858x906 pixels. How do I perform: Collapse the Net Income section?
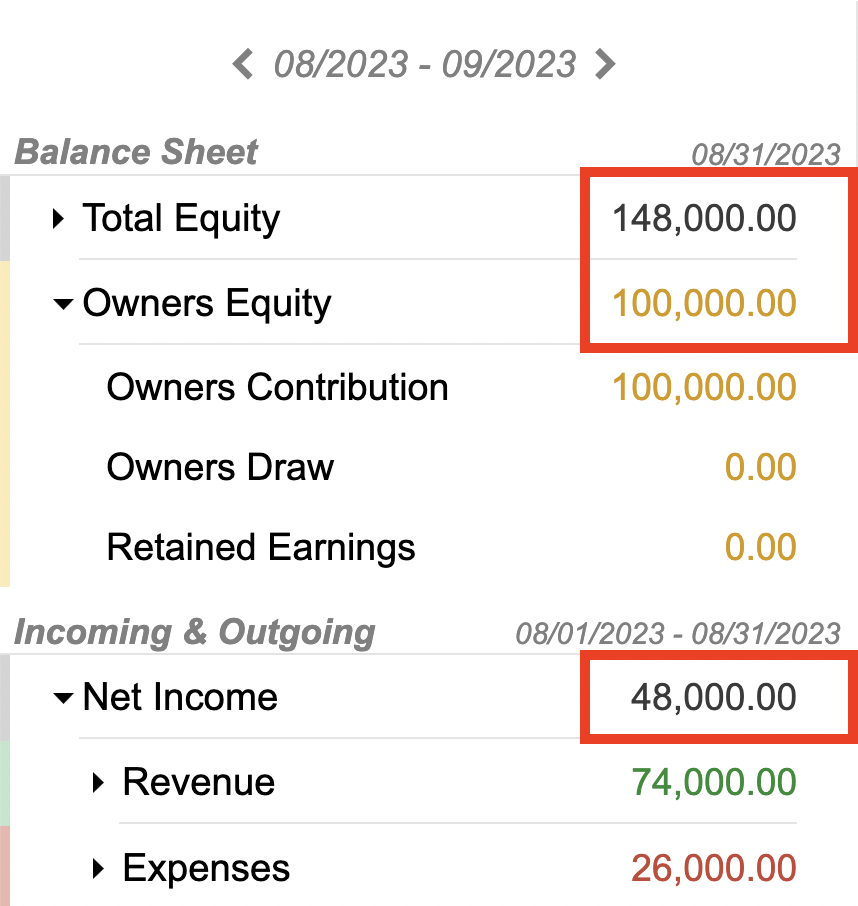pos(62,697)
